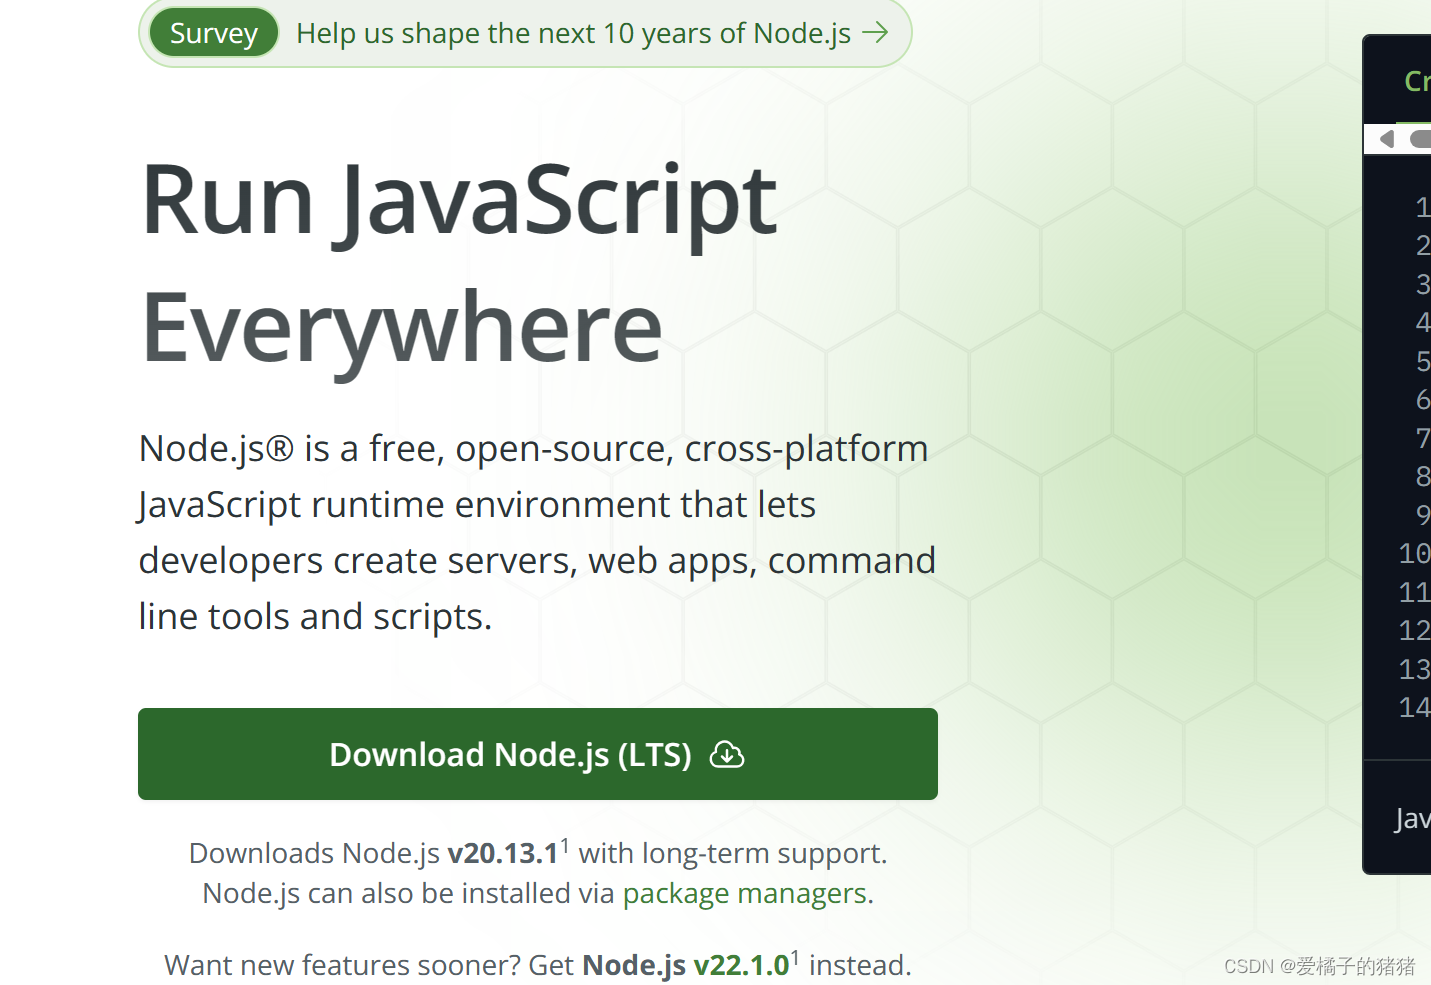
Task: Open the package managers link
Action: 745,893
